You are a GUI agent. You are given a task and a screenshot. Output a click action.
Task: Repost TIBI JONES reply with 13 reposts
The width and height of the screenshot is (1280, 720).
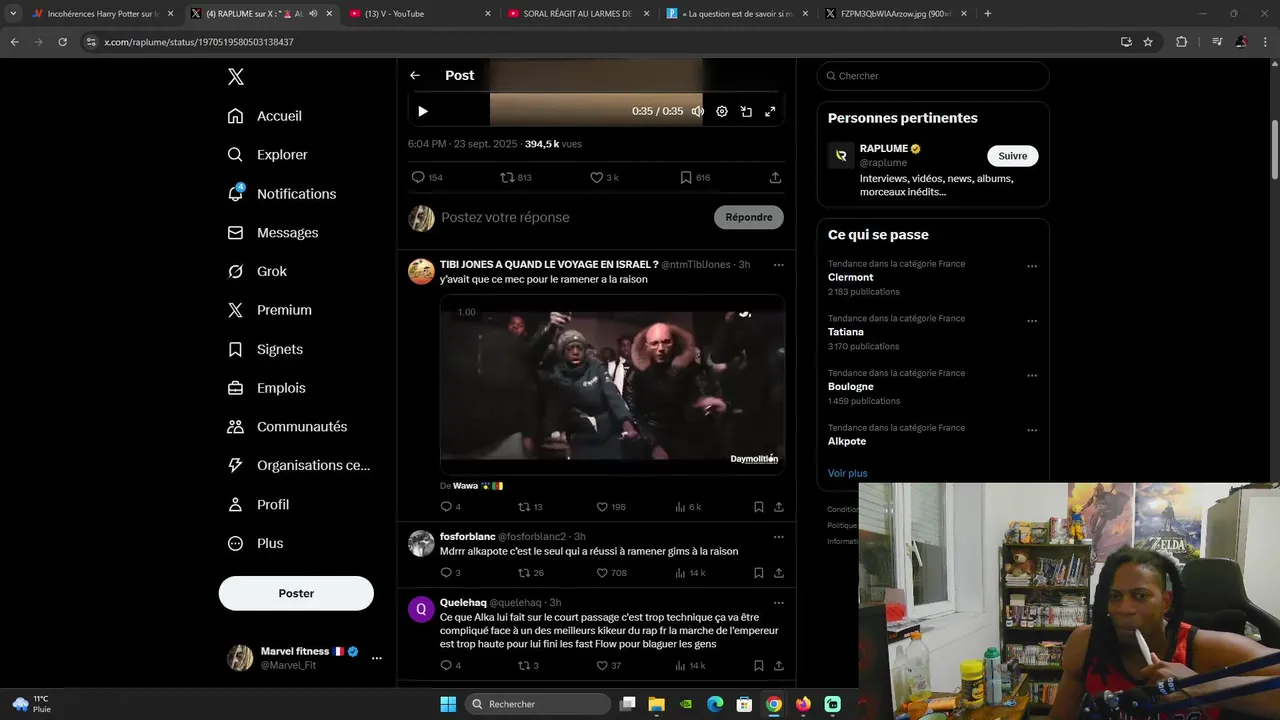coord(530,507)
